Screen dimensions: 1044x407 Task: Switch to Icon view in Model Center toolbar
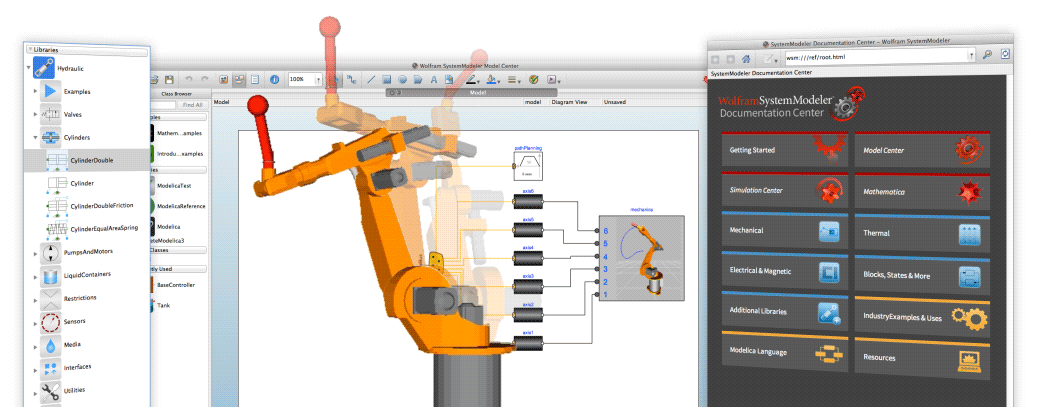pyautogui.click(x=224, y=79)
